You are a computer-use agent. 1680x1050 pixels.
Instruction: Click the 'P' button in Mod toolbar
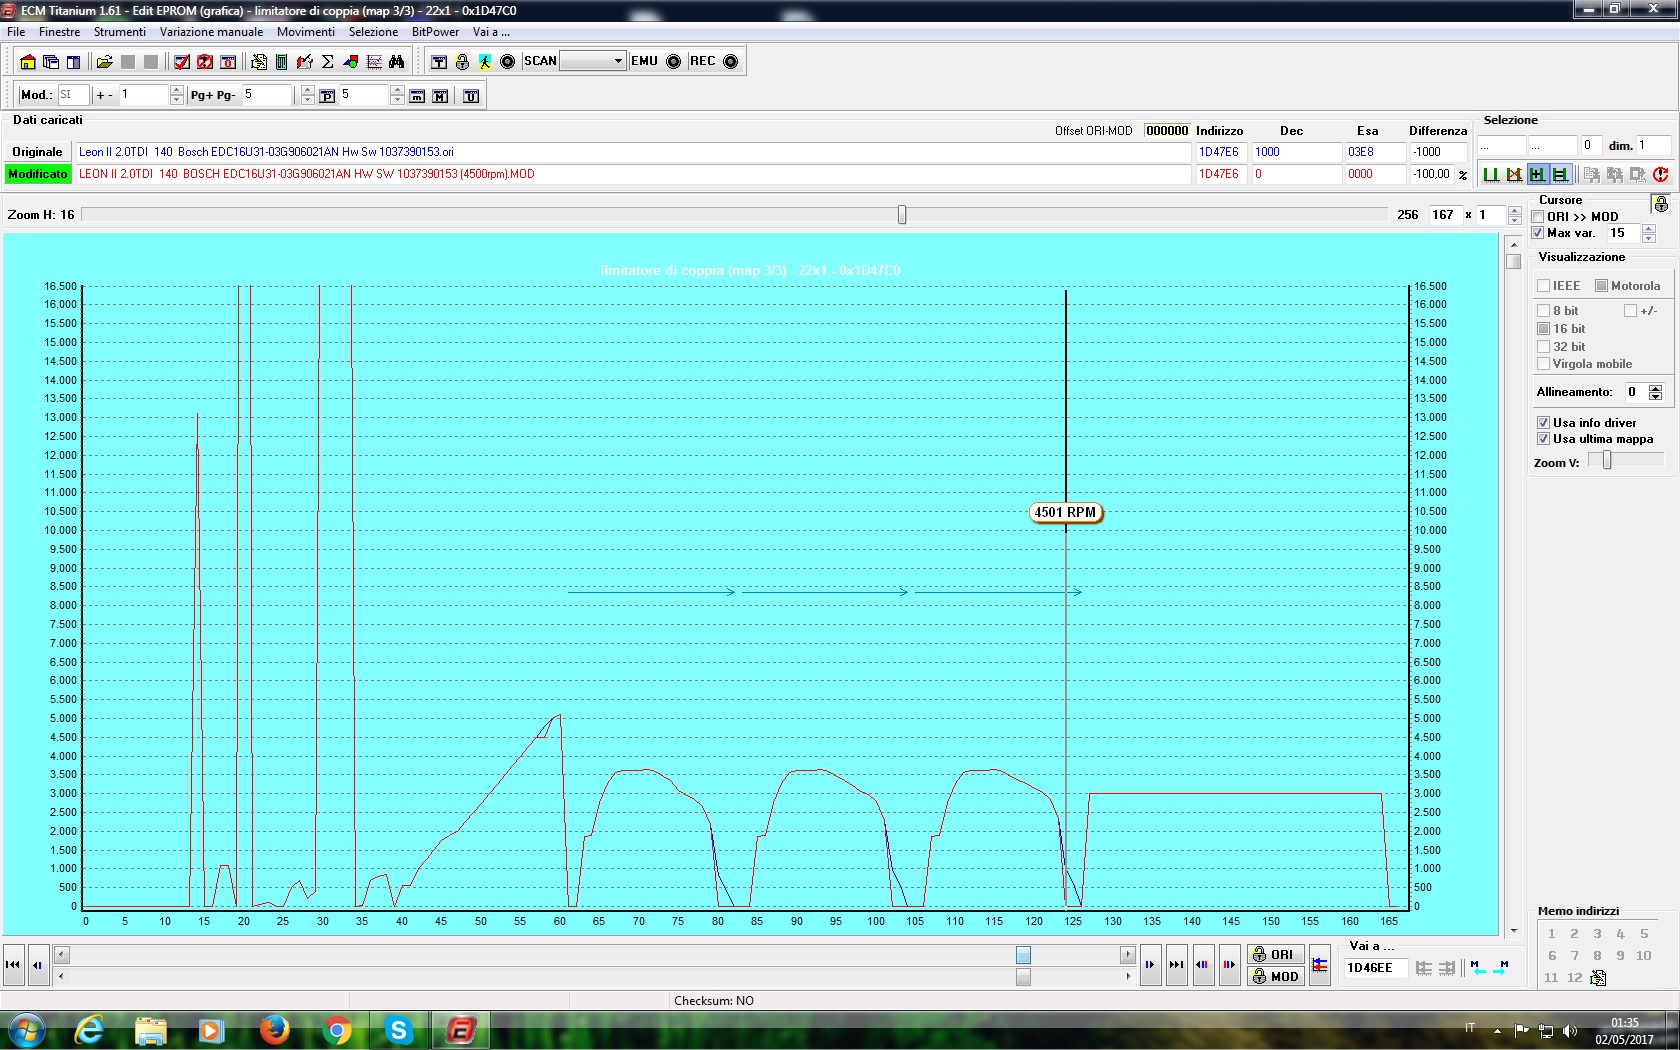click(327, 96)
